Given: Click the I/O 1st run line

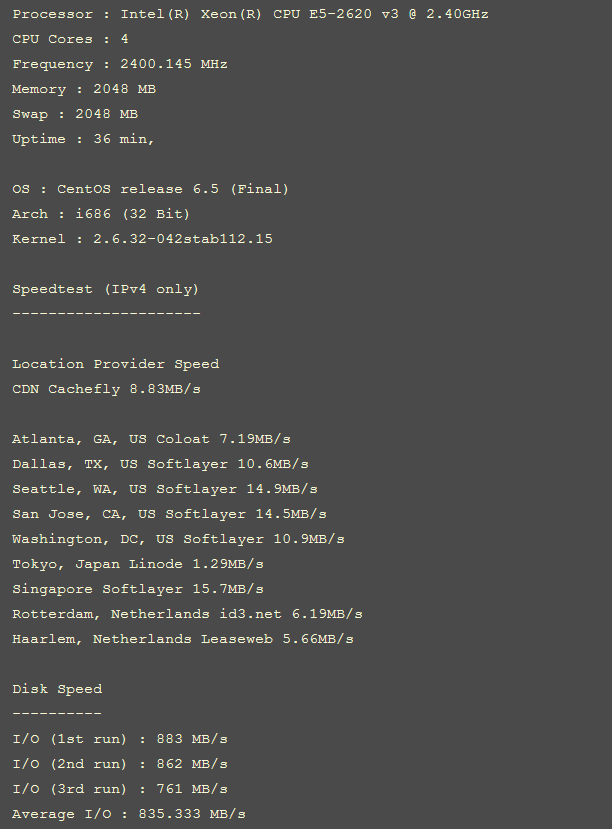Looking at the screenshot, I should coord(120,739).
